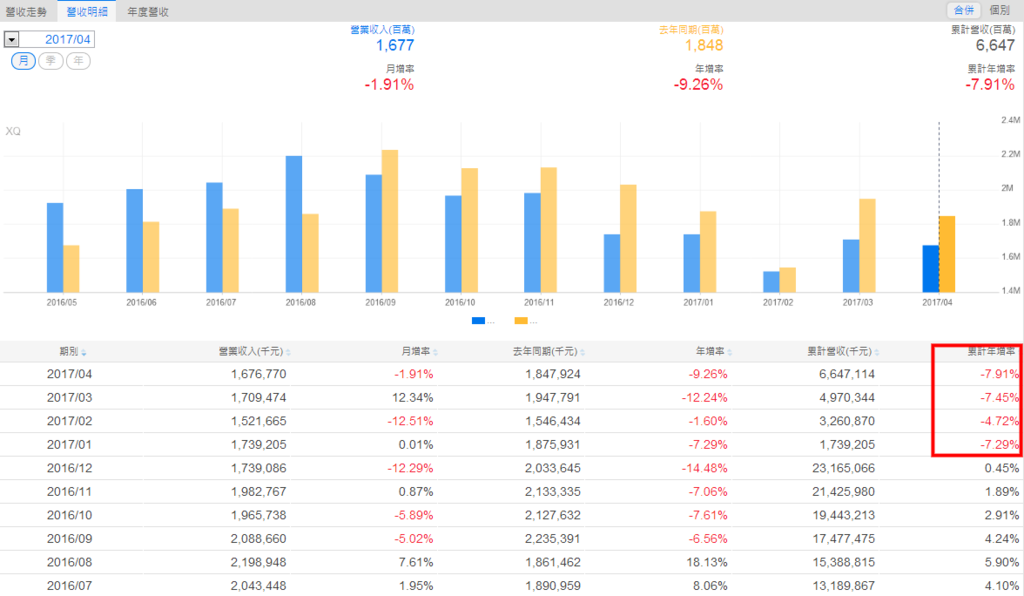Click the dark blue bar for 2017/04
Image resolution: width=1024 pixels, height=596 pixels.
tap(931, 269)
